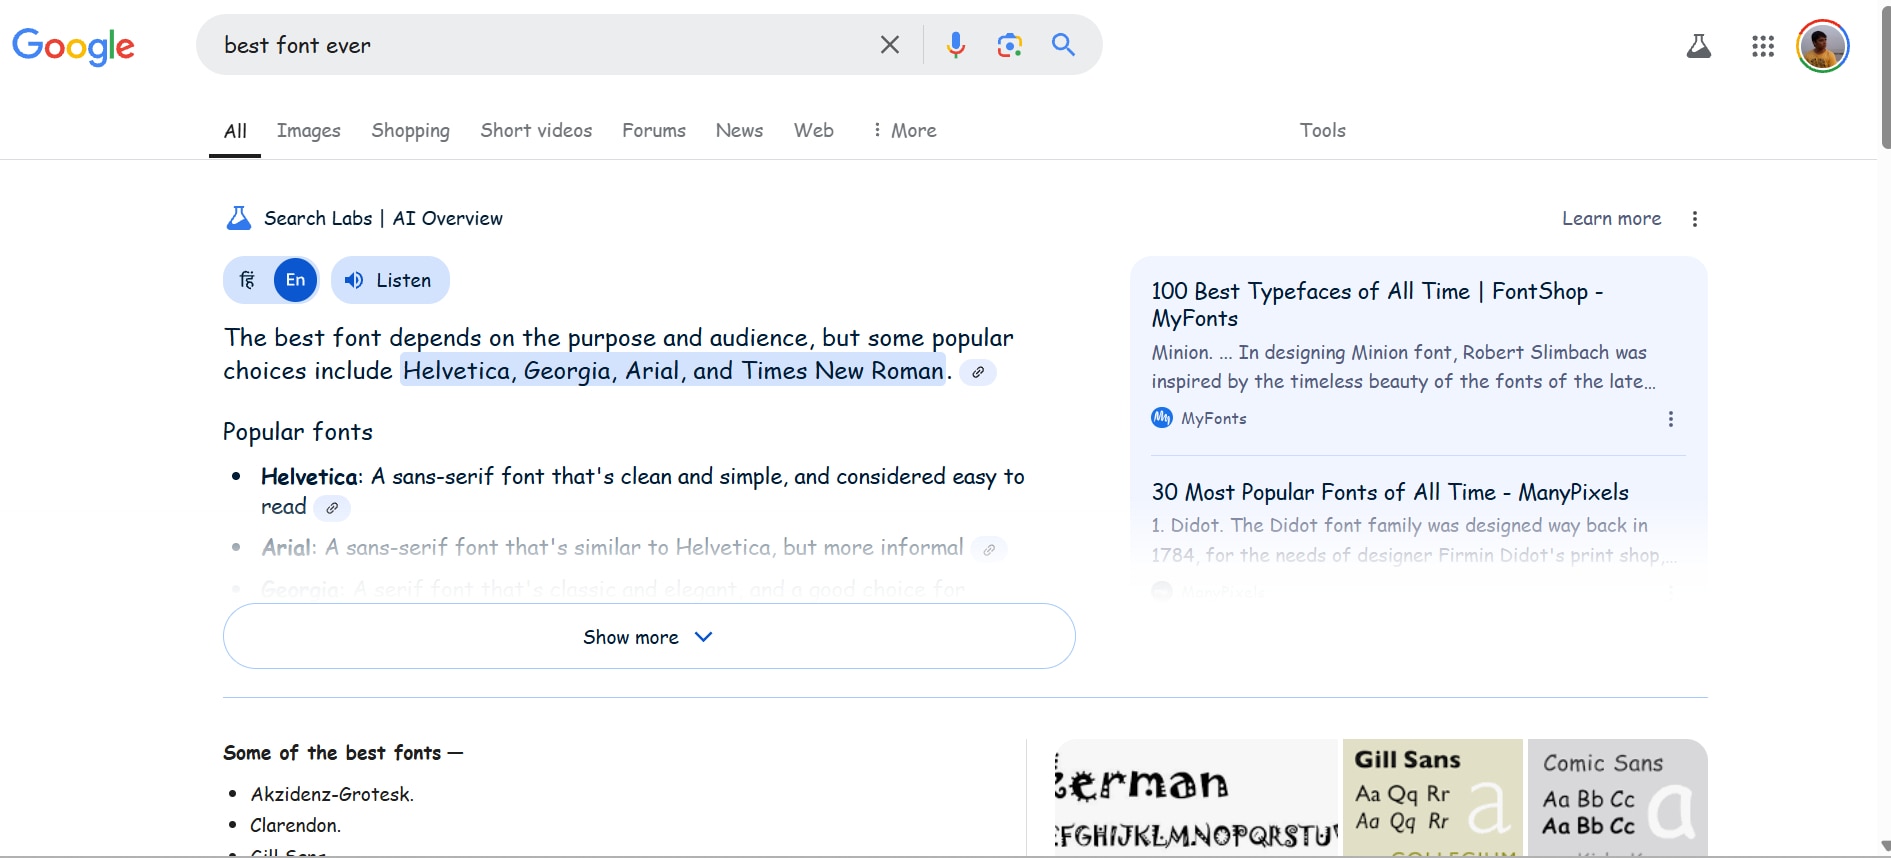This screenshot has width=1891, height=858.
Task: Open the Google account avatar
Action: coord(1822,46)
